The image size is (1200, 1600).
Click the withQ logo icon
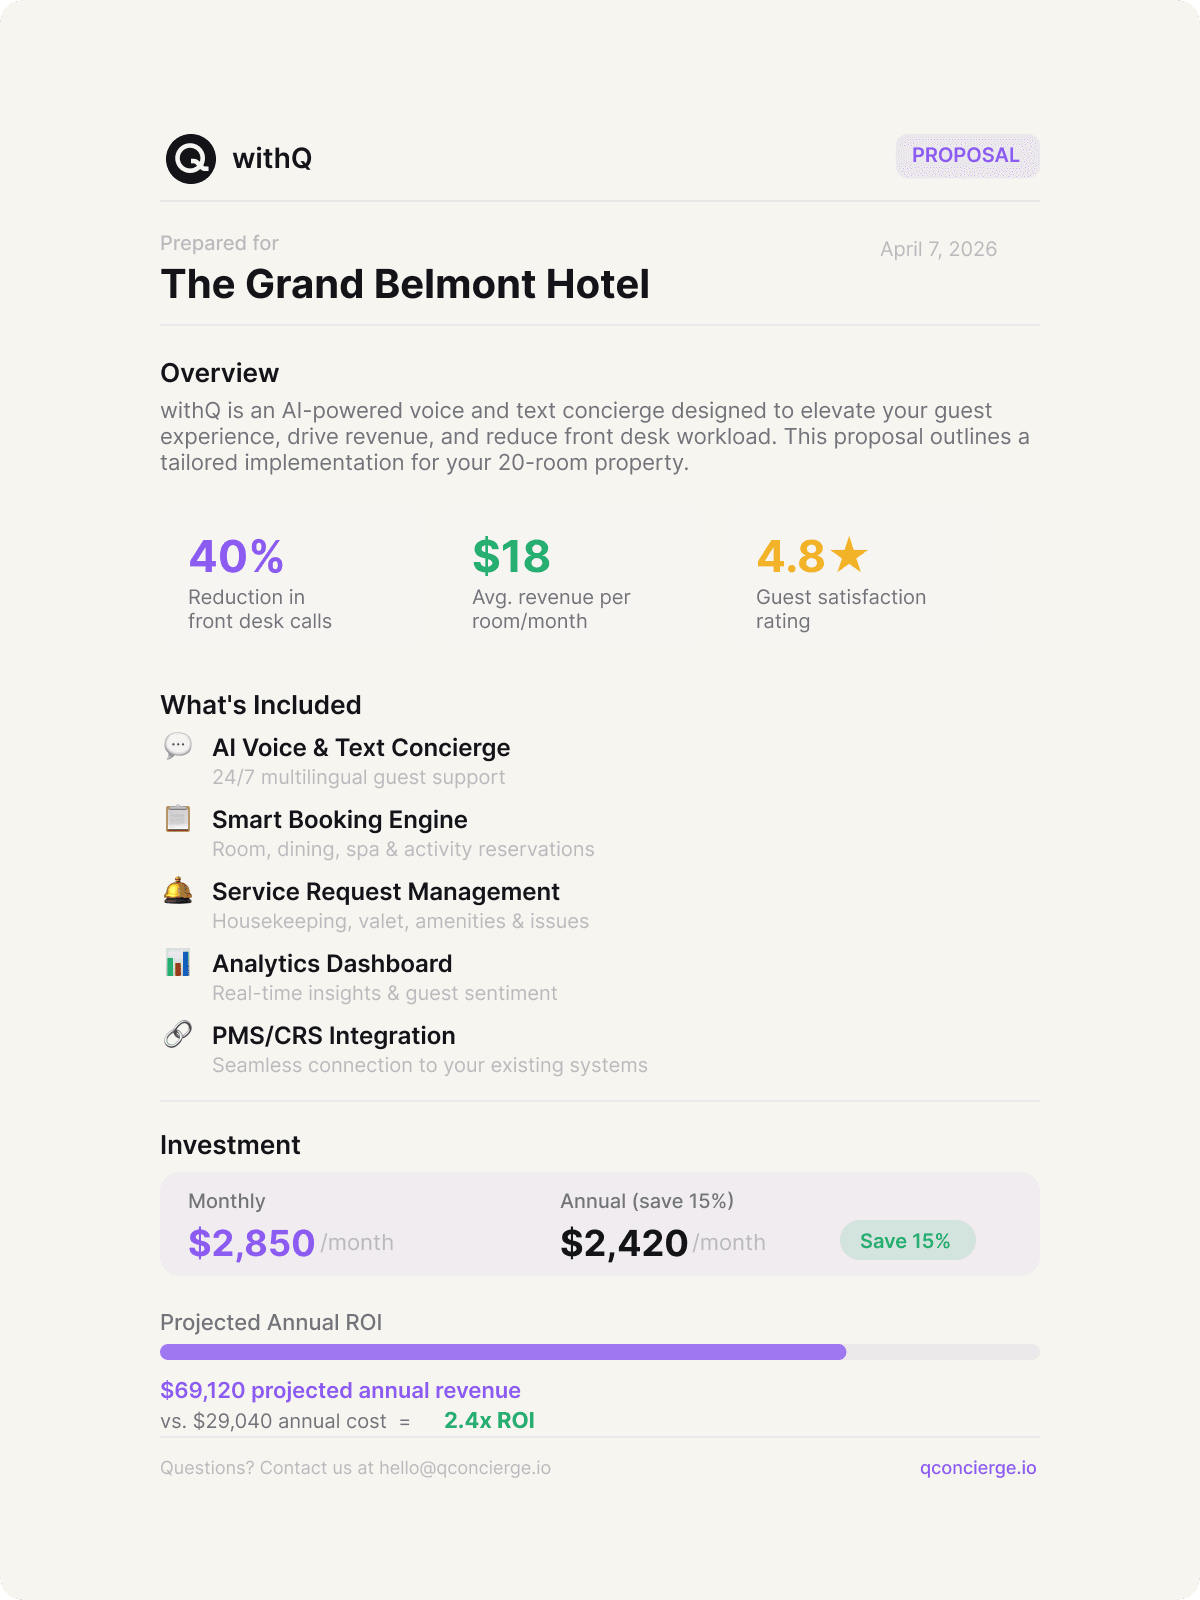click(x=191, y=159)
